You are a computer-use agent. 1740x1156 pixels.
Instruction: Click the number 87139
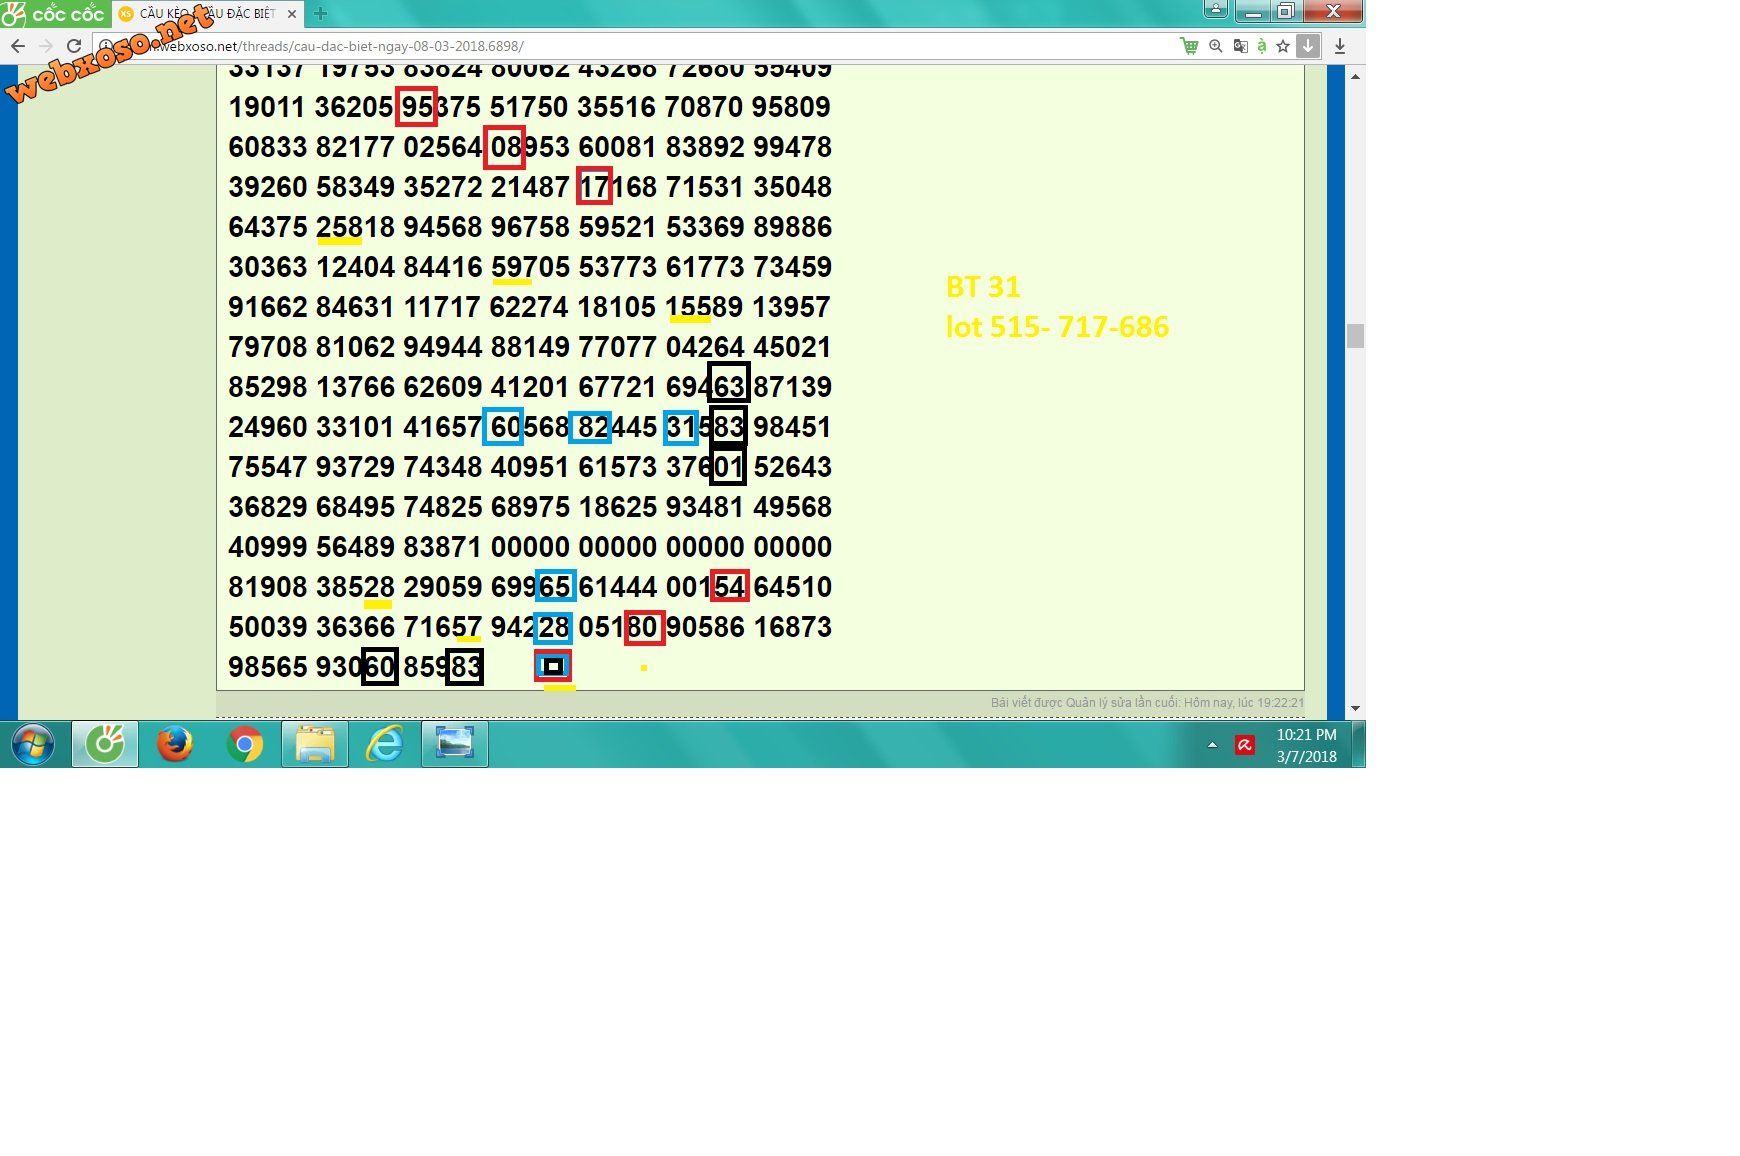792,387
